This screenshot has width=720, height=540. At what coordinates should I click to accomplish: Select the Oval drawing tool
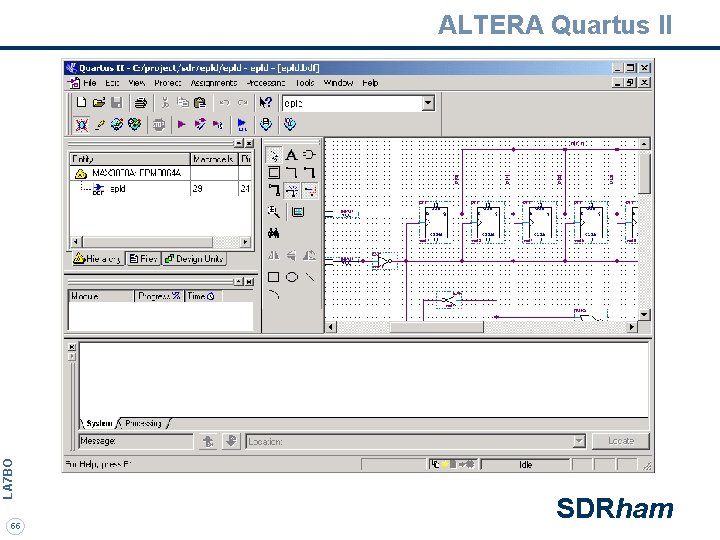pyautogui.click(x=292, y=277)
